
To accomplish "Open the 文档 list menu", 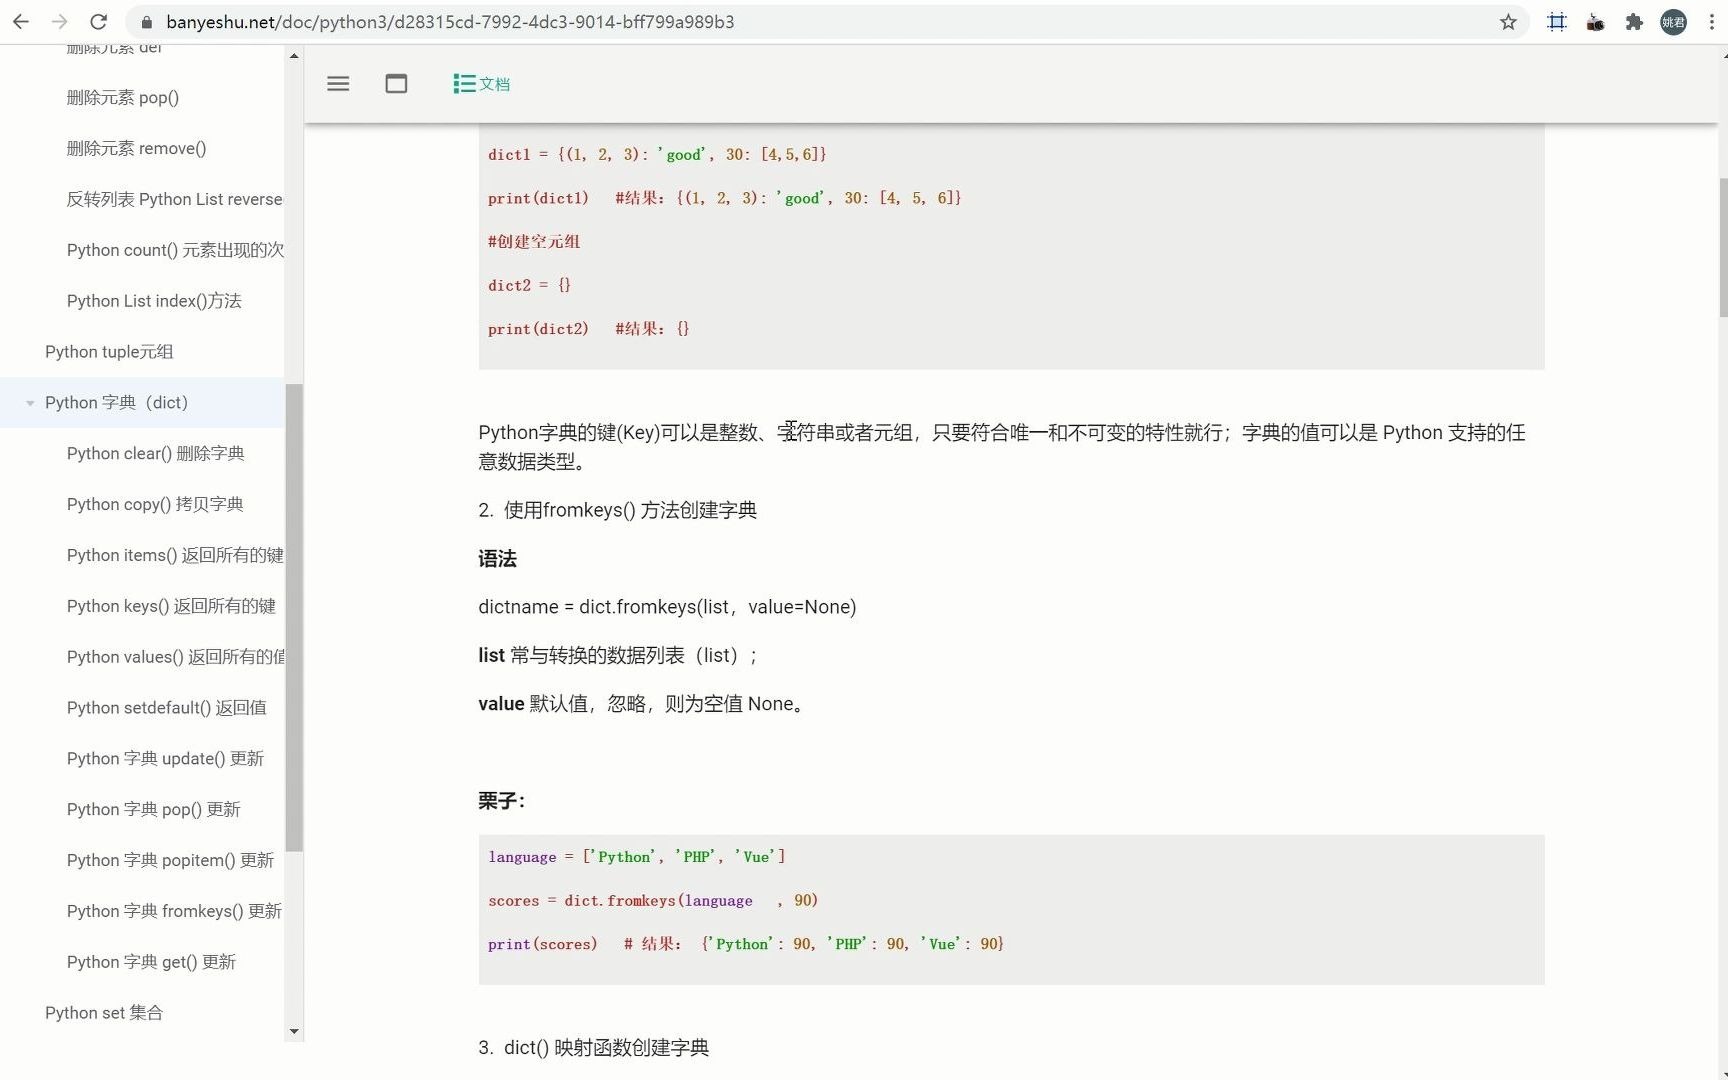I will point(481,84).
